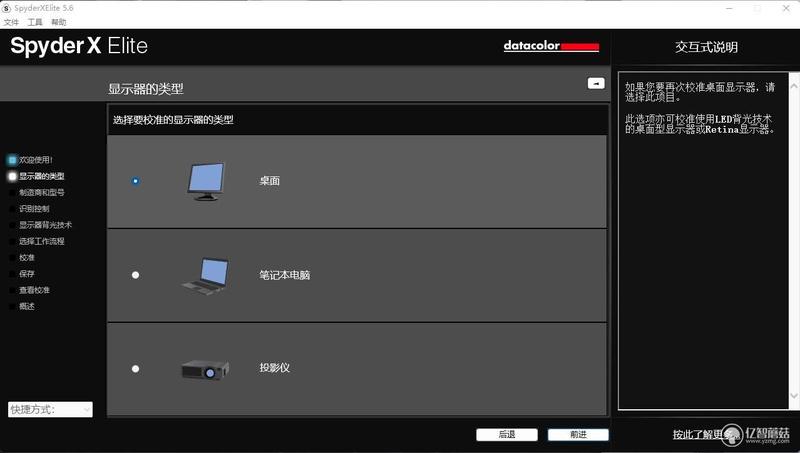Click the 选择要校准的显示器的类型 instruction text
Screen dimensions: 800x453
point(173,120)
